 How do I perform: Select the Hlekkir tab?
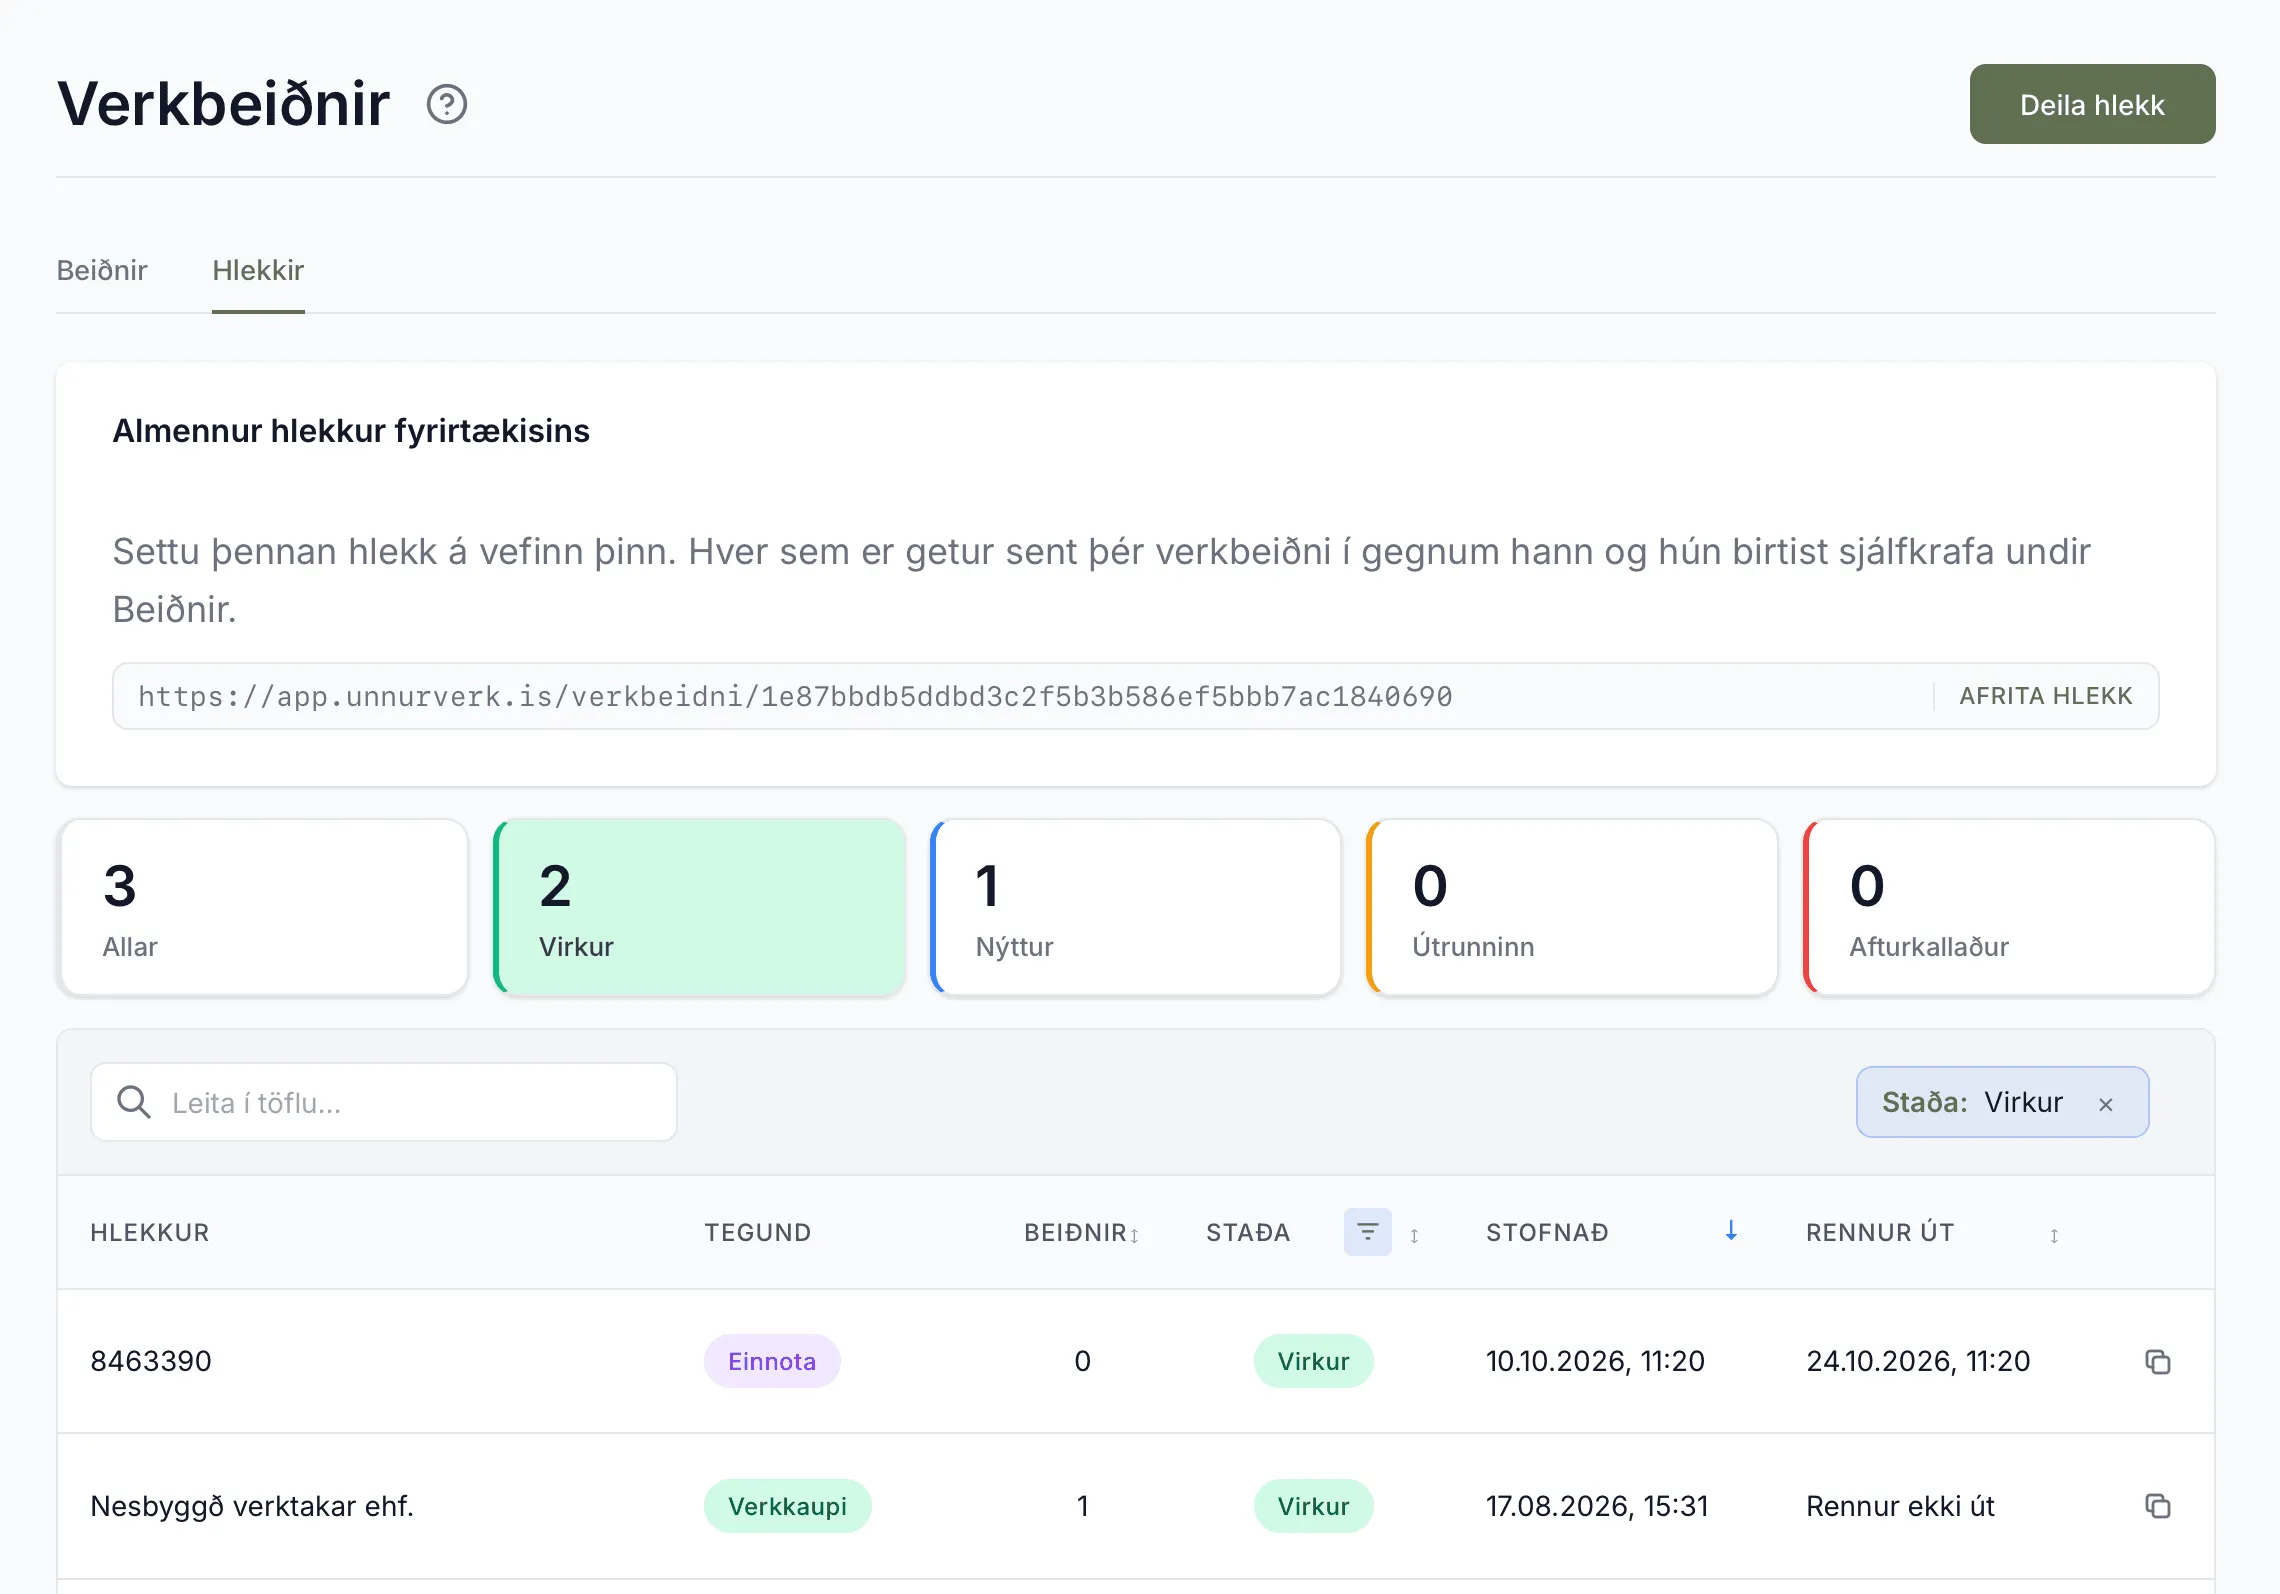click(258, 270)
